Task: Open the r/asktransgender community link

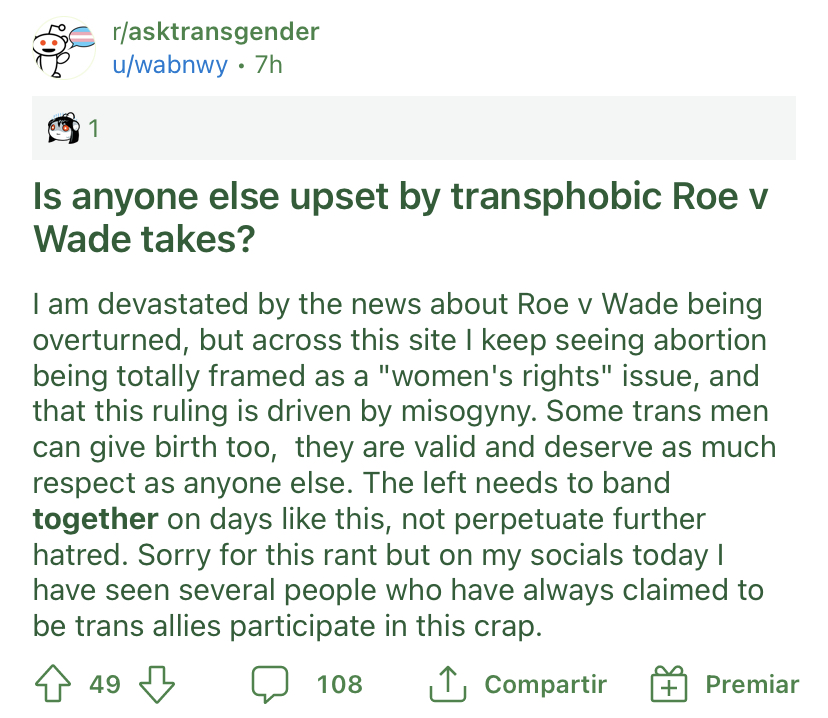Action: pos(215,32)
